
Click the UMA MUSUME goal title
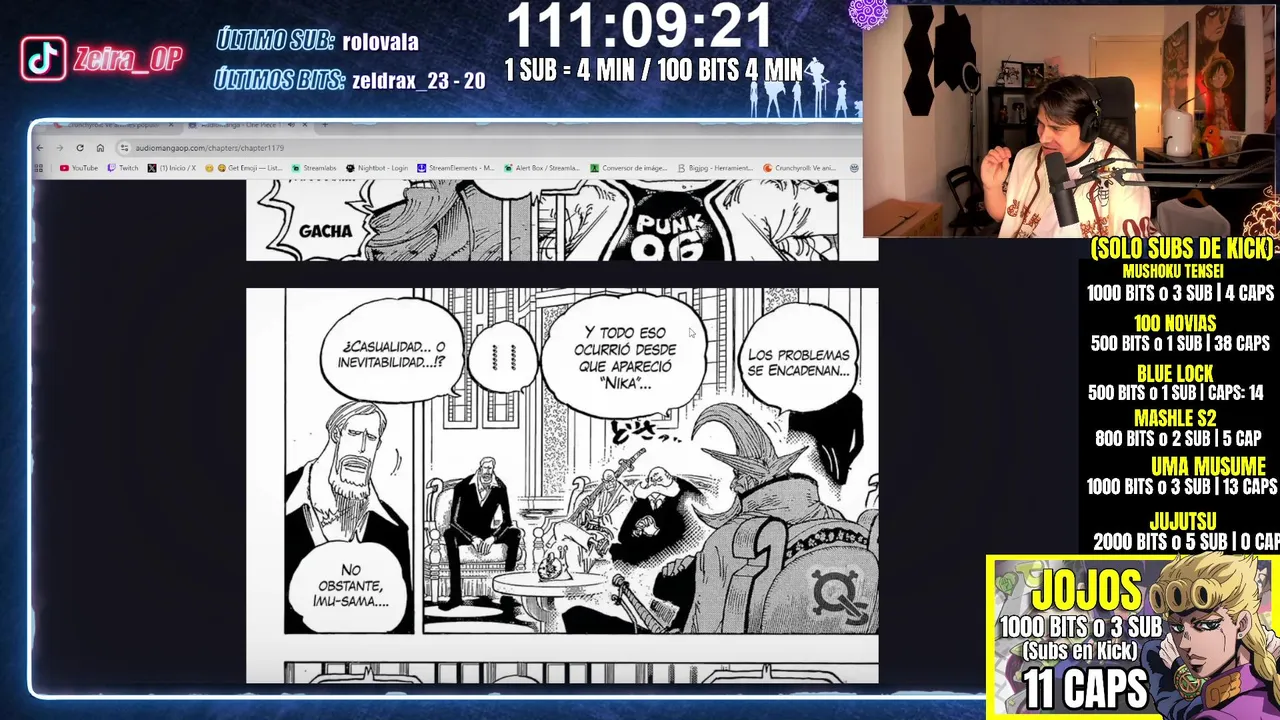(1208, 467)
